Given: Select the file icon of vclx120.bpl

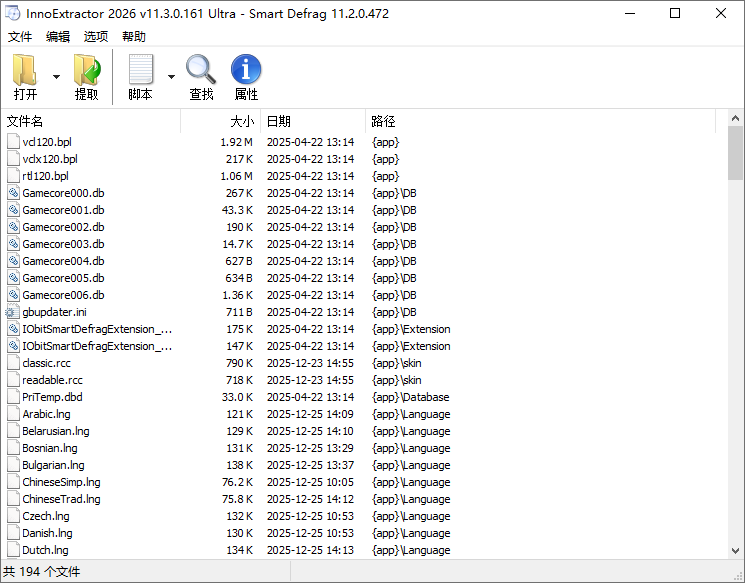Looking at the screenshot, I should (13, 159).
